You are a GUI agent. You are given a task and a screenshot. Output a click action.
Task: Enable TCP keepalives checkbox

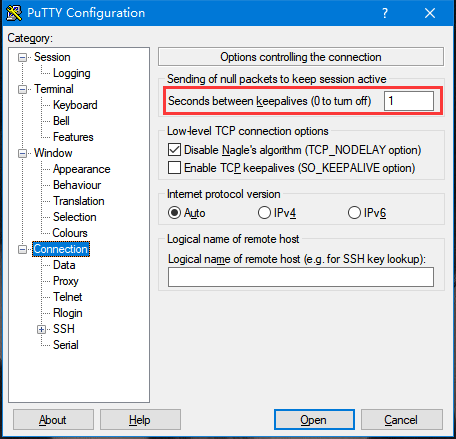(174, 168)
